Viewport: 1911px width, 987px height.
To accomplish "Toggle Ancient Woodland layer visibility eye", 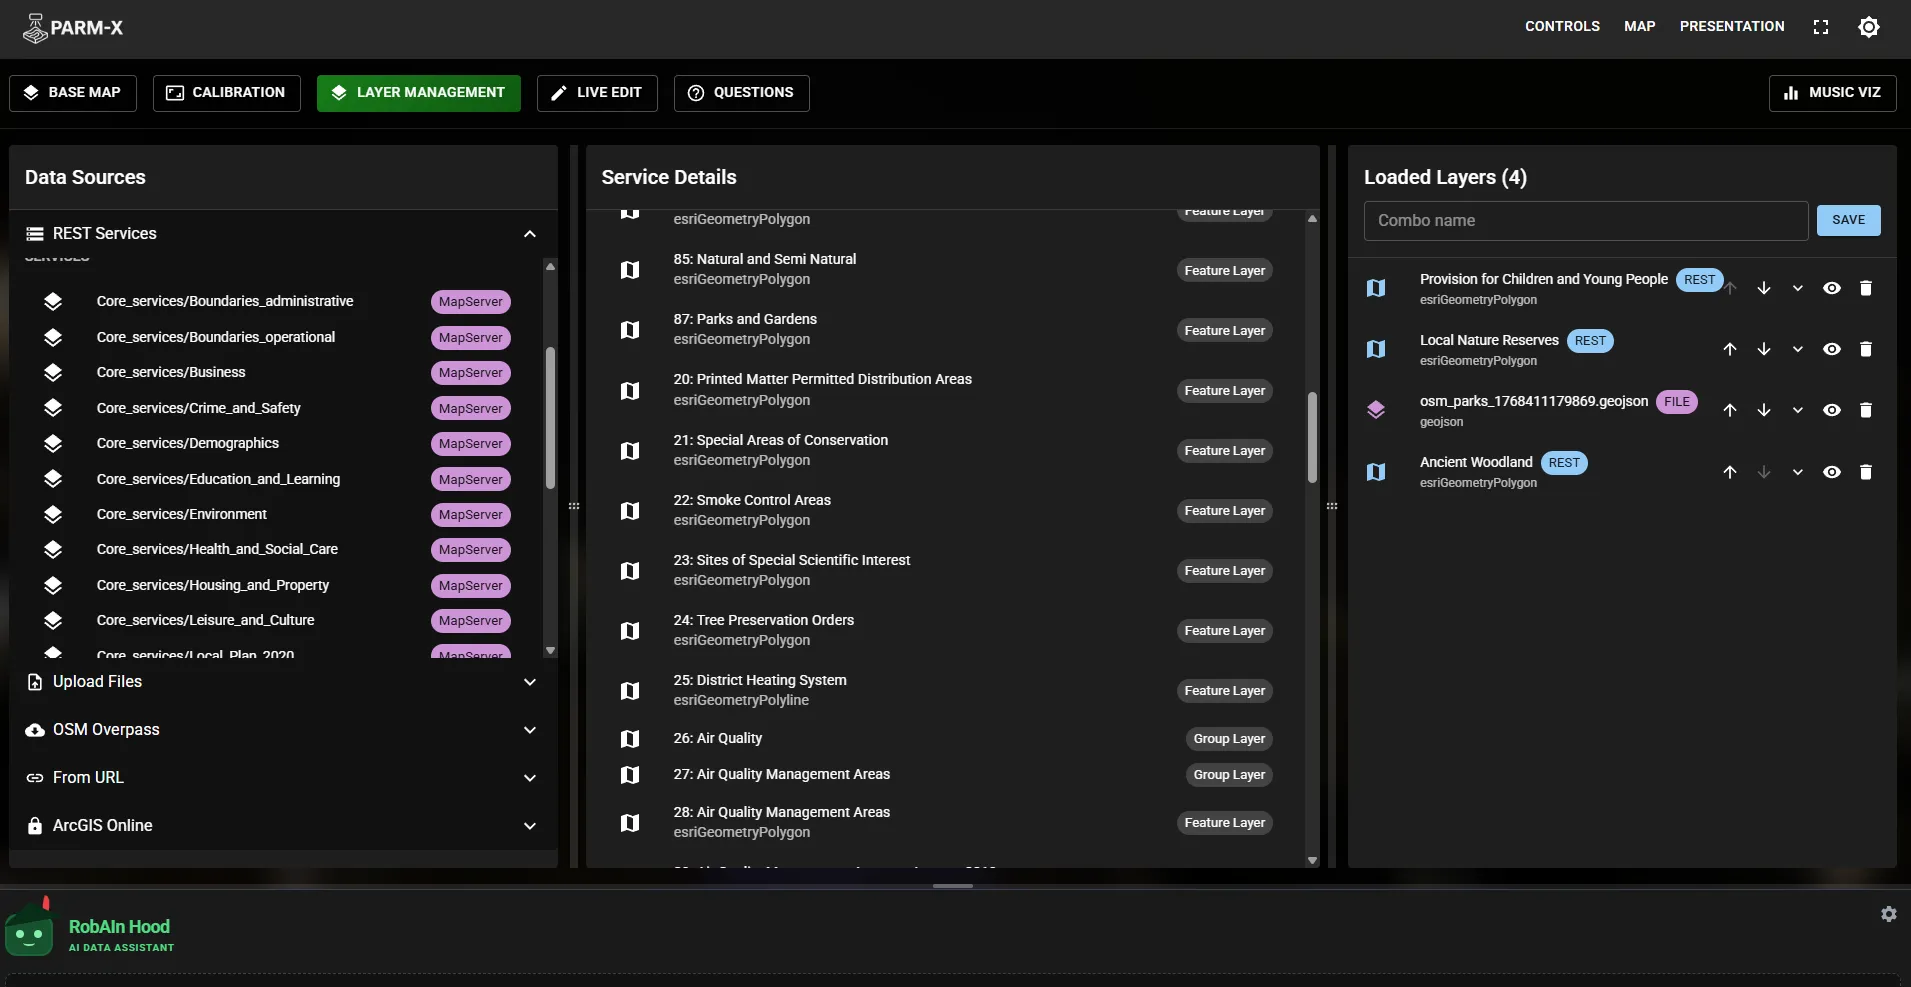I will pos(1832,472).
